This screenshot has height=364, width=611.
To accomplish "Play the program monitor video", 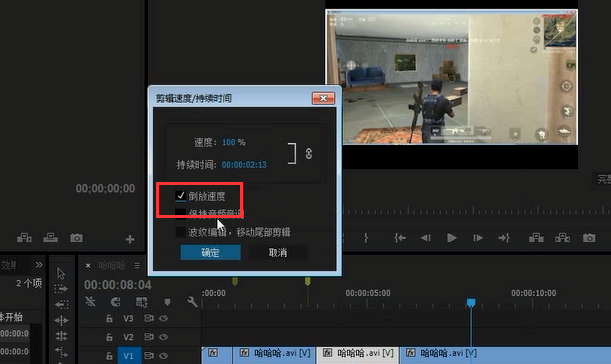I will [452, 238].
